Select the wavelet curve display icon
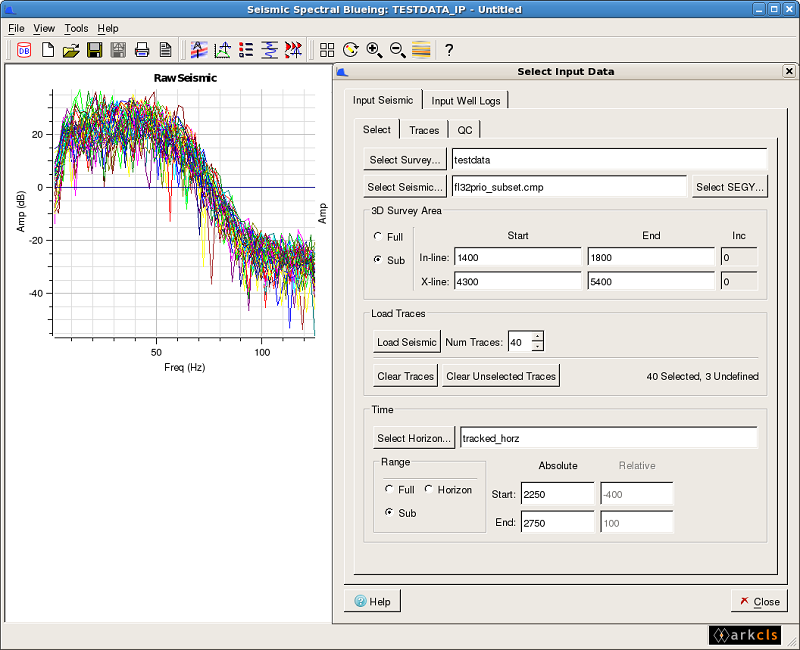This screenshot has width=800, height=650. coord(270,49)
